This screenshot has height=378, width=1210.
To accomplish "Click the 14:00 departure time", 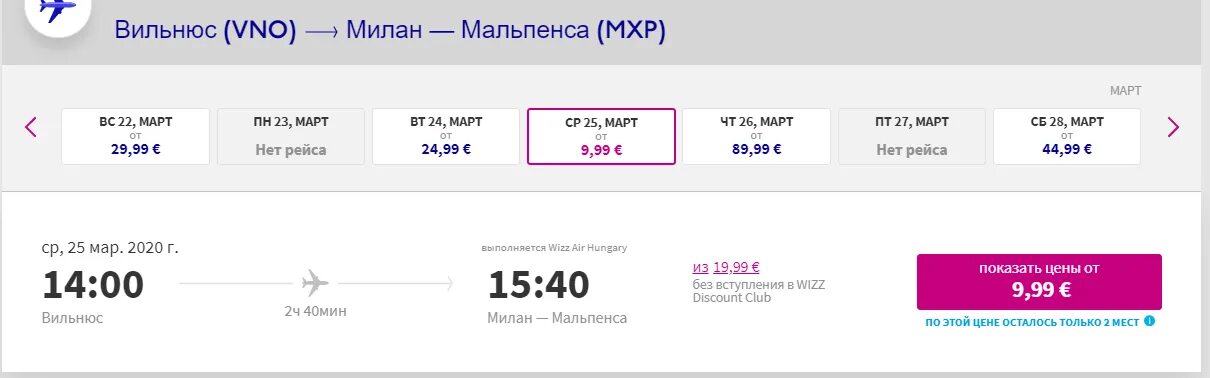I will (93, 285).
